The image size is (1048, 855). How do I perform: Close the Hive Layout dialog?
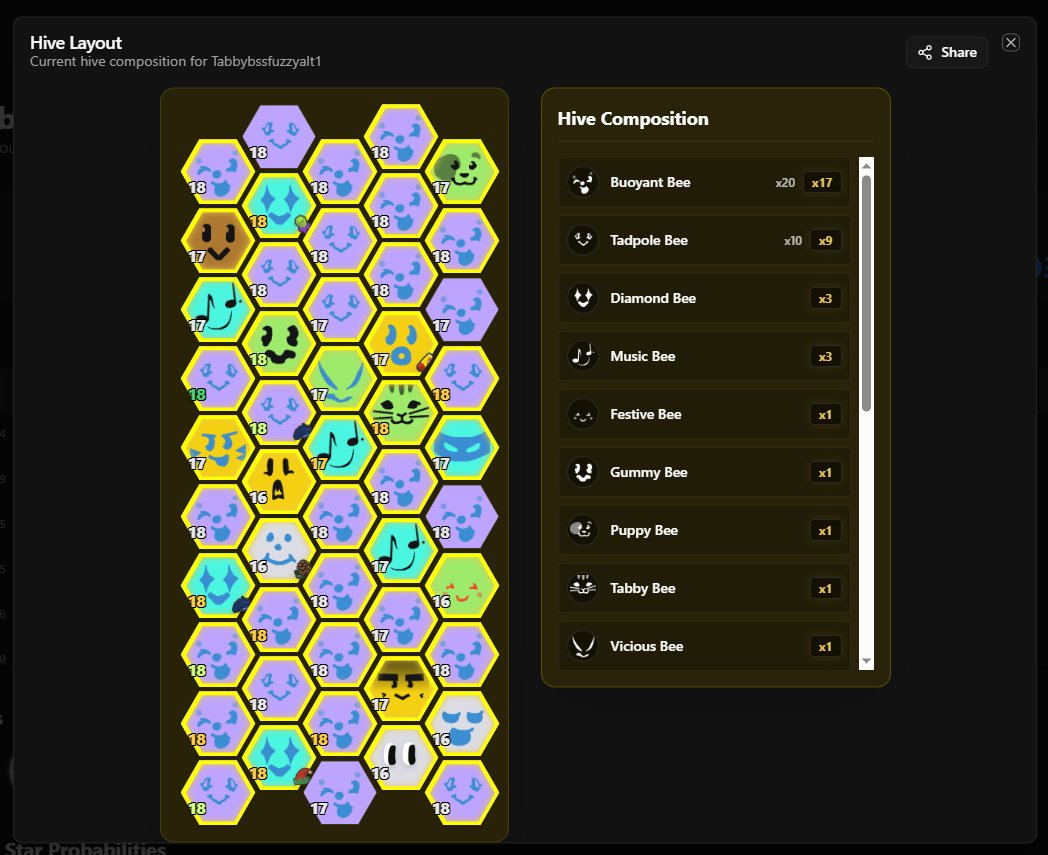point(1011,43)
